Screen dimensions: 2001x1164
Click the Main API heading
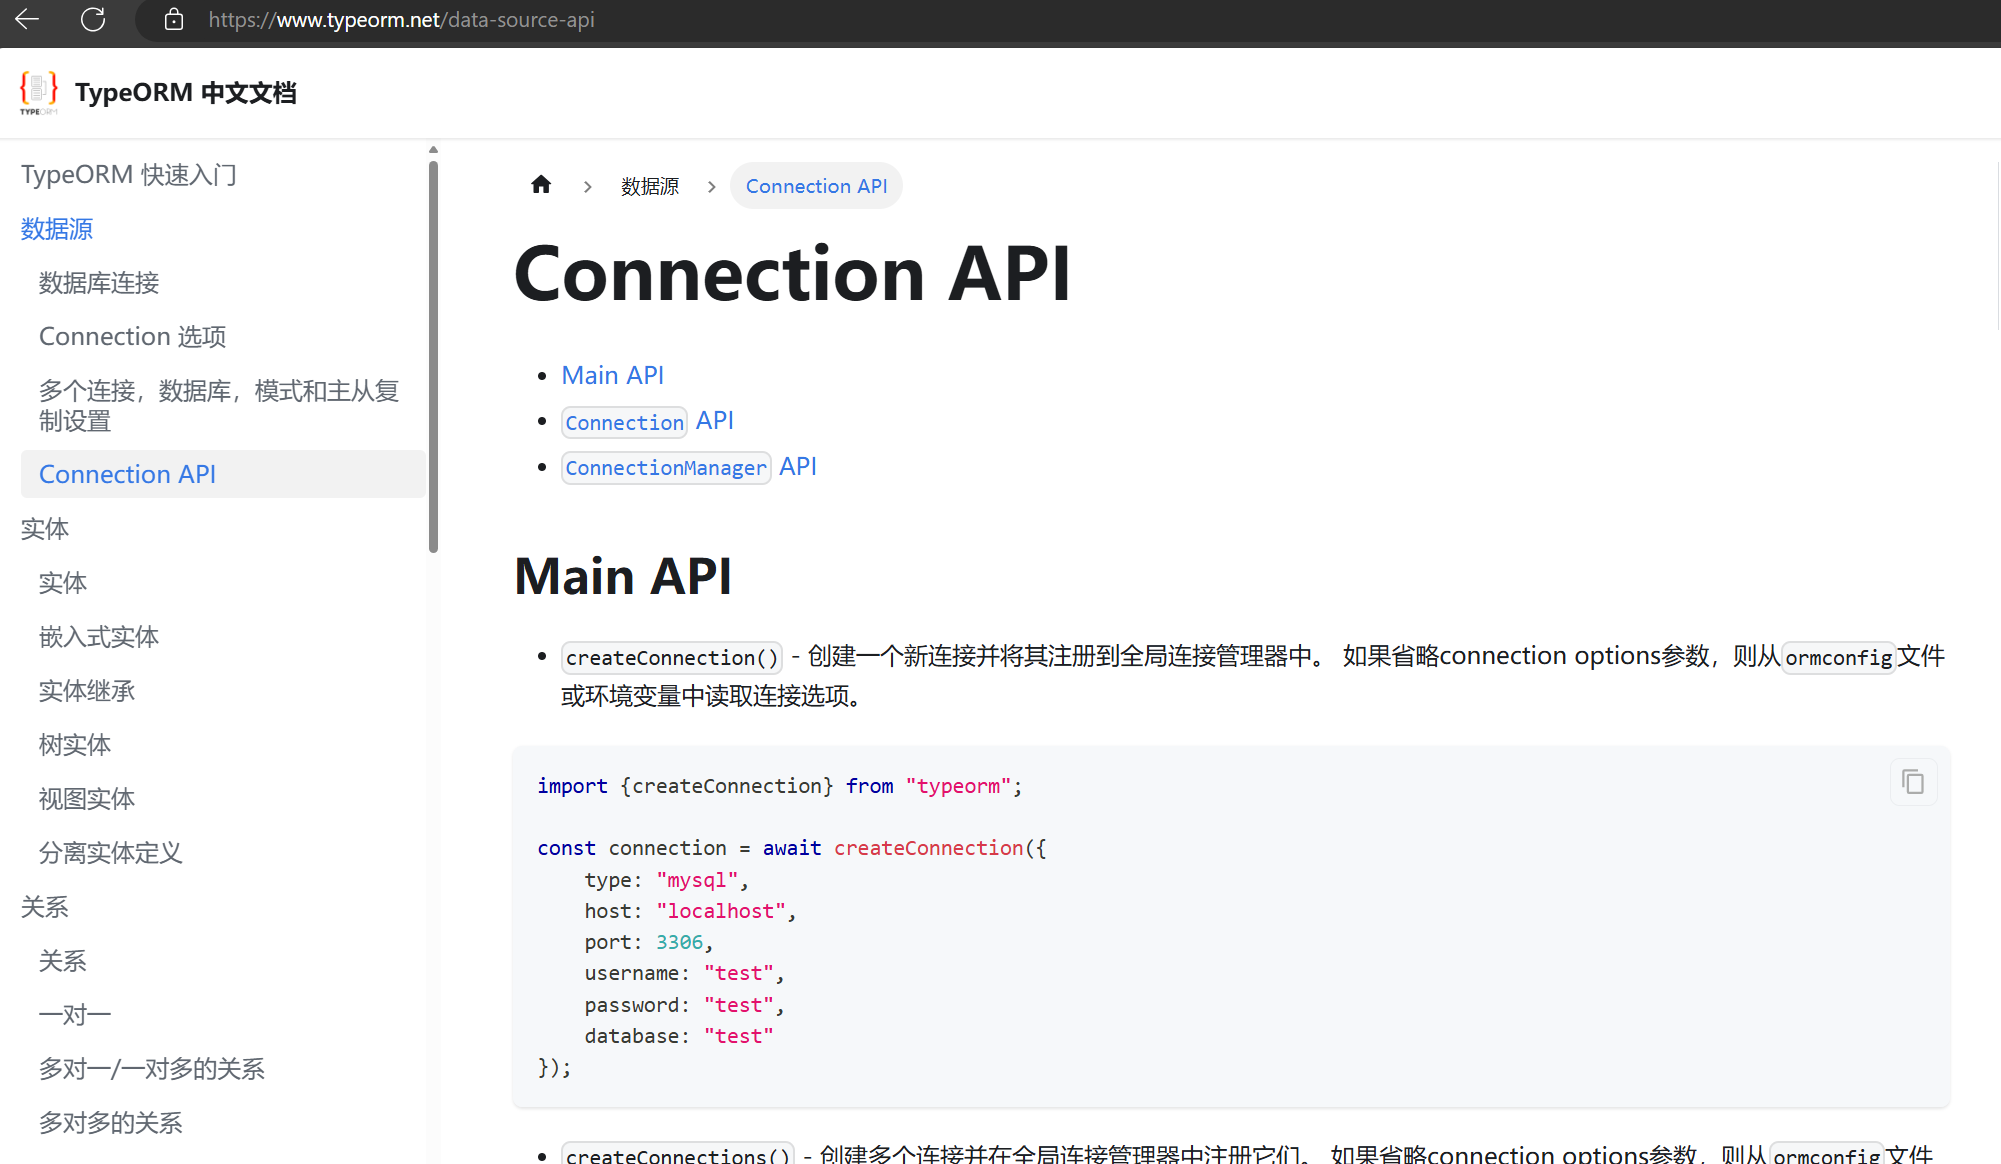click(x=623, y=576)
